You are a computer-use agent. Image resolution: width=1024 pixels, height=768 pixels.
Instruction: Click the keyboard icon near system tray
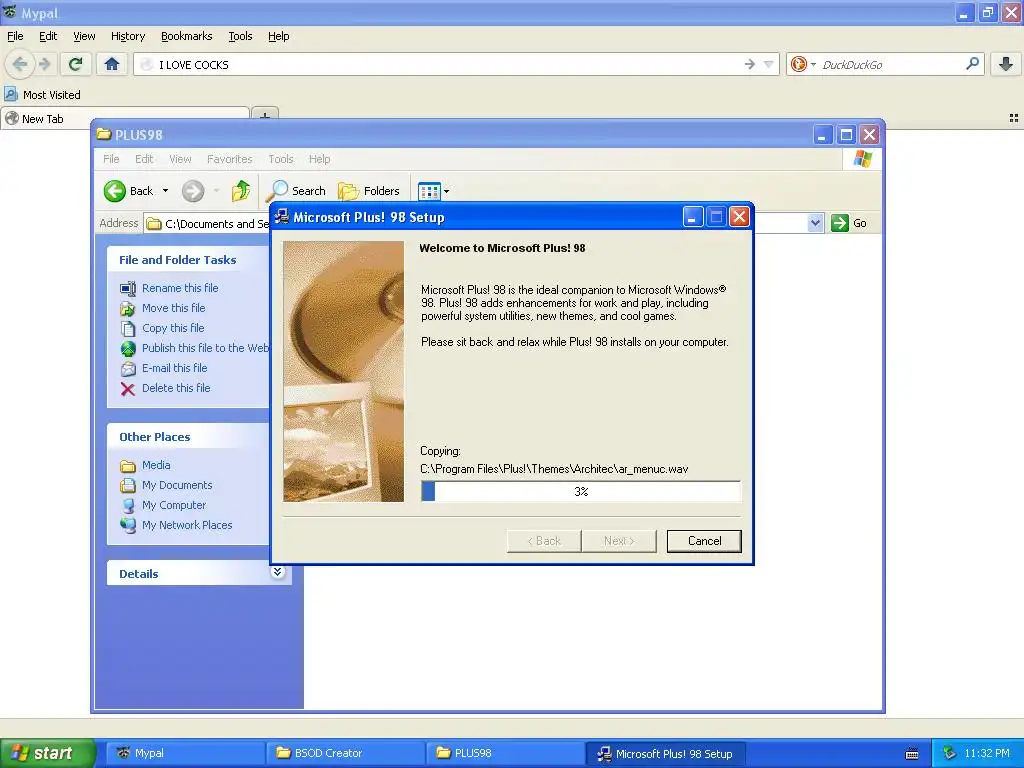point(912,754)
